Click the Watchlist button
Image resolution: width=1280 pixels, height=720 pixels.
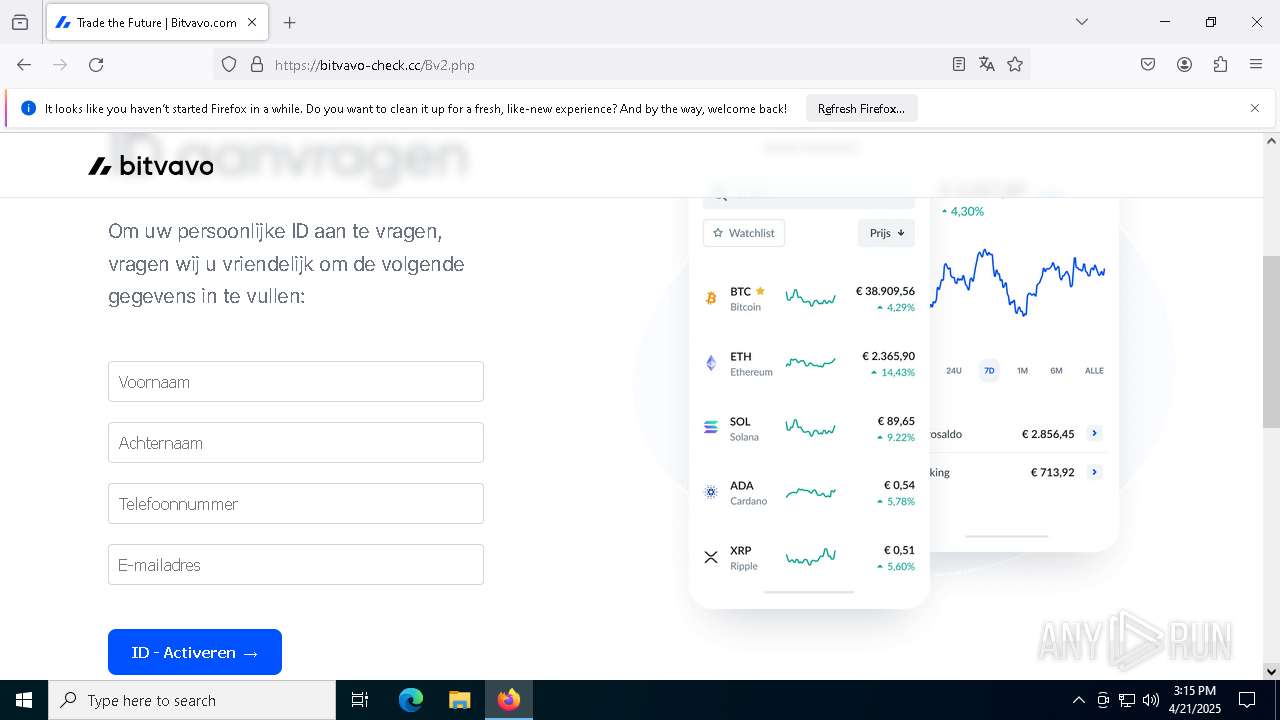[x=744, y=233]
